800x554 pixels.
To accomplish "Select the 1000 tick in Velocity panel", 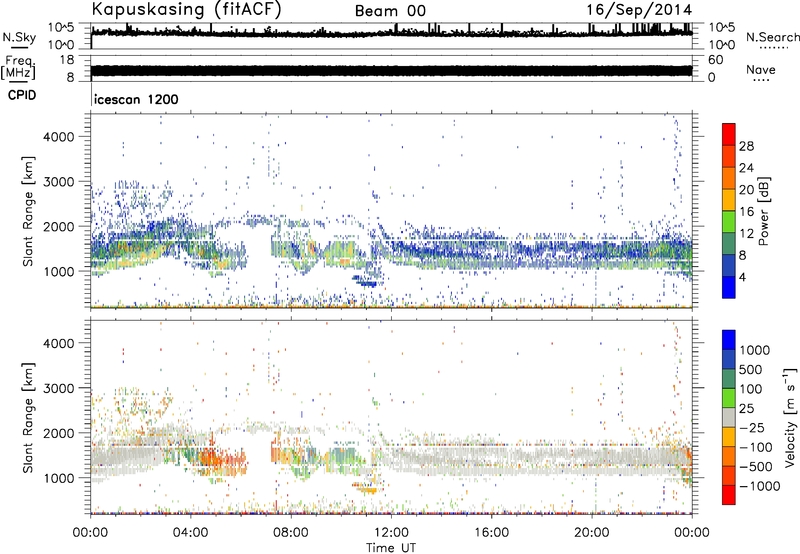I will (59, 478).
